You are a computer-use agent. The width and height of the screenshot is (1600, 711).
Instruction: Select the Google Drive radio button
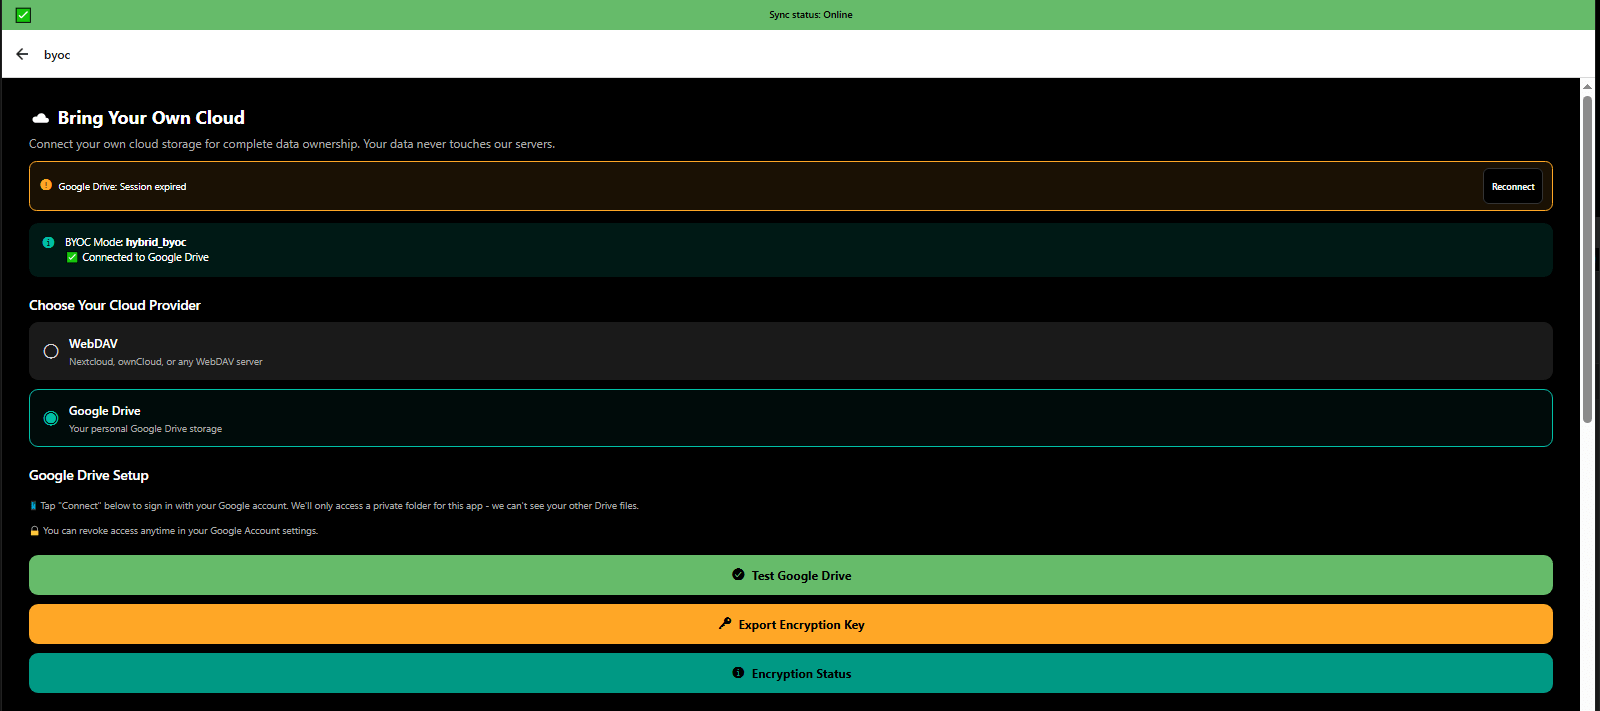click(51, 418)
